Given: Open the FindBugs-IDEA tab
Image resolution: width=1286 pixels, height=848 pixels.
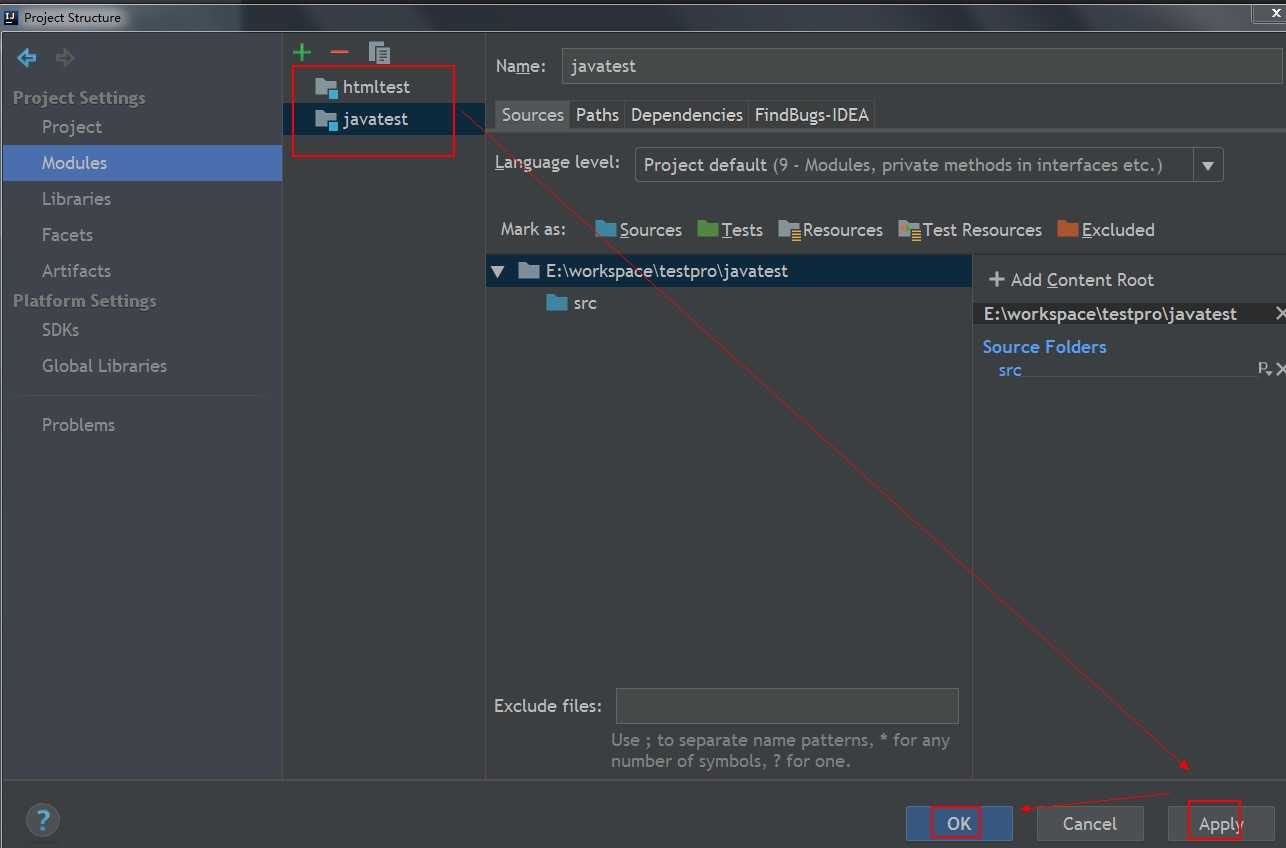Looking at the screenshot, I should pyautogui.click(x=812, y=115).
